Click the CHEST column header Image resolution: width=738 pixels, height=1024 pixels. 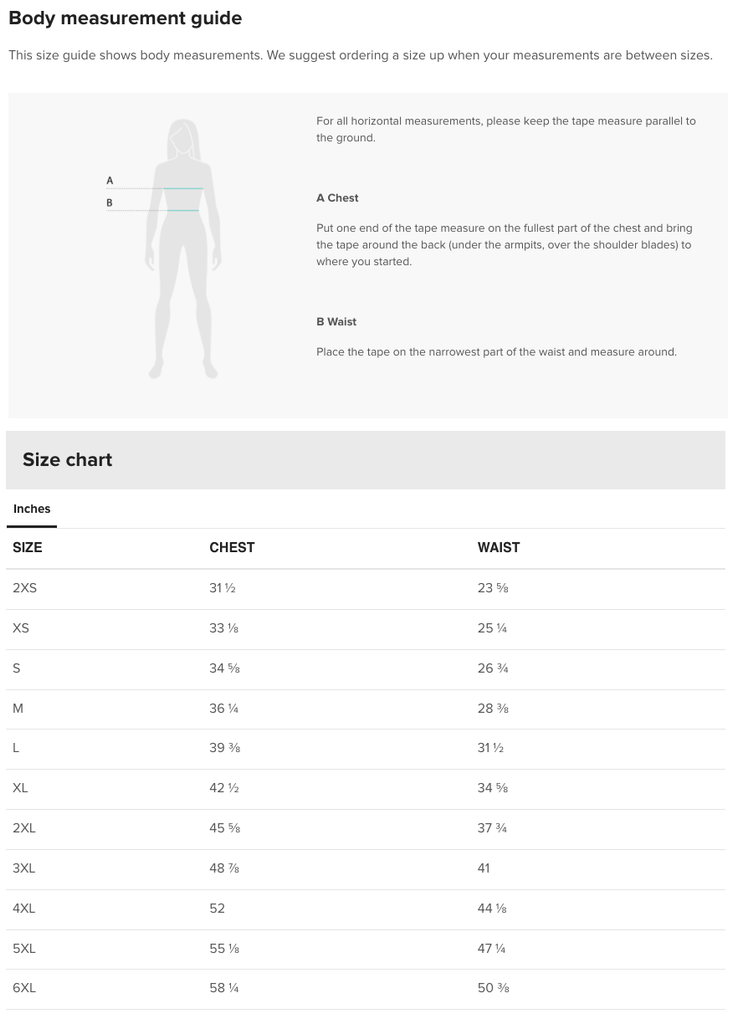pyautogui.click(x=232, y=547)
